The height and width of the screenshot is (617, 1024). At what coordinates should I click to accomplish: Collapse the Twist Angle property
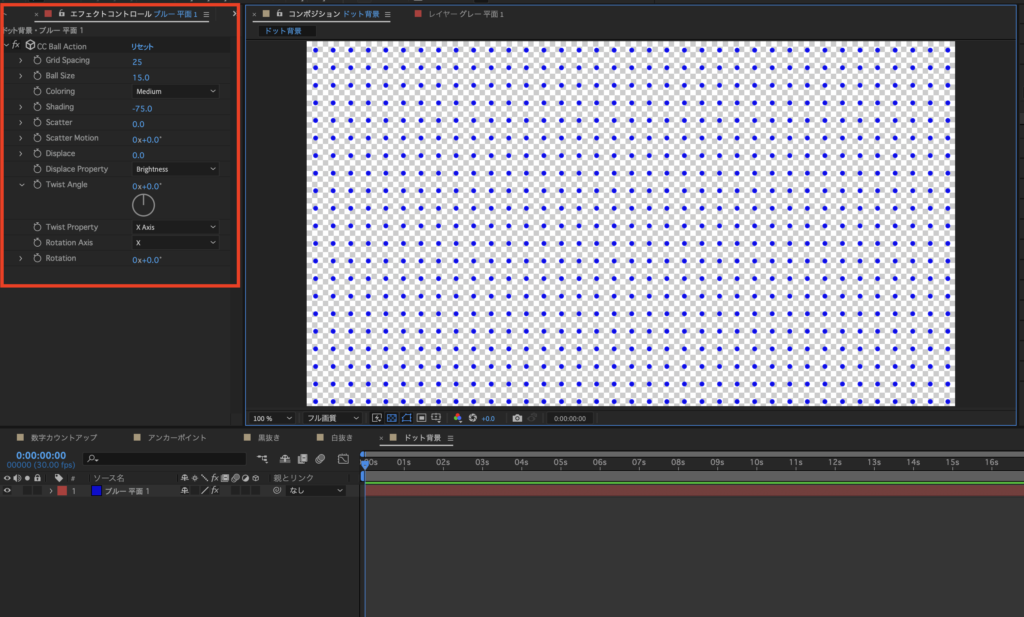tap(21, 185)
